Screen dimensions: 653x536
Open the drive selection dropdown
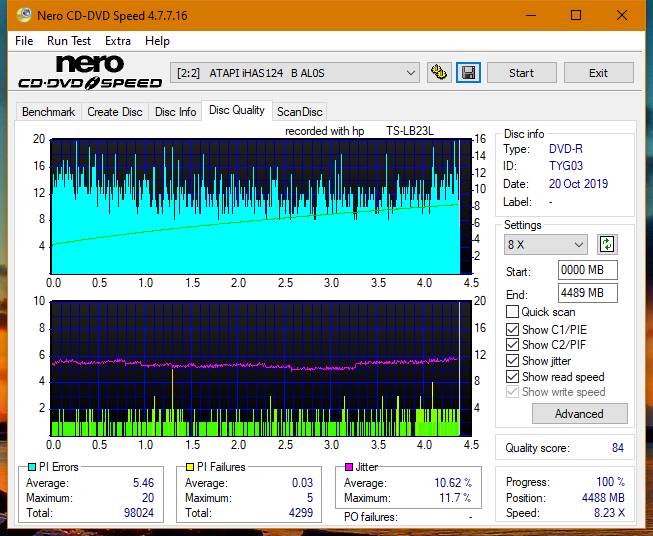tap(294, 73)
